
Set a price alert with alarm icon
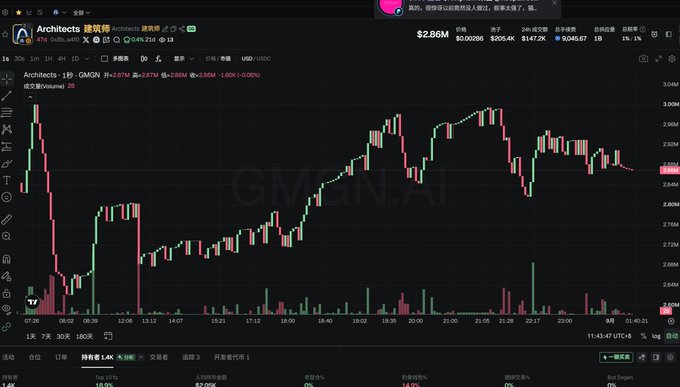[654, 34]
